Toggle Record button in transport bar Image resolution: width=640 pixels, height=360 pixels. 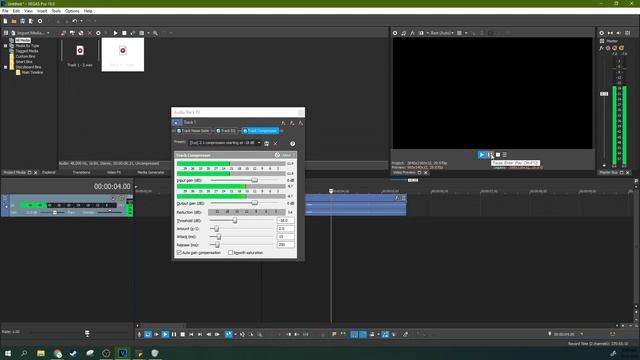pyautogui.click(x=139, y=334)
